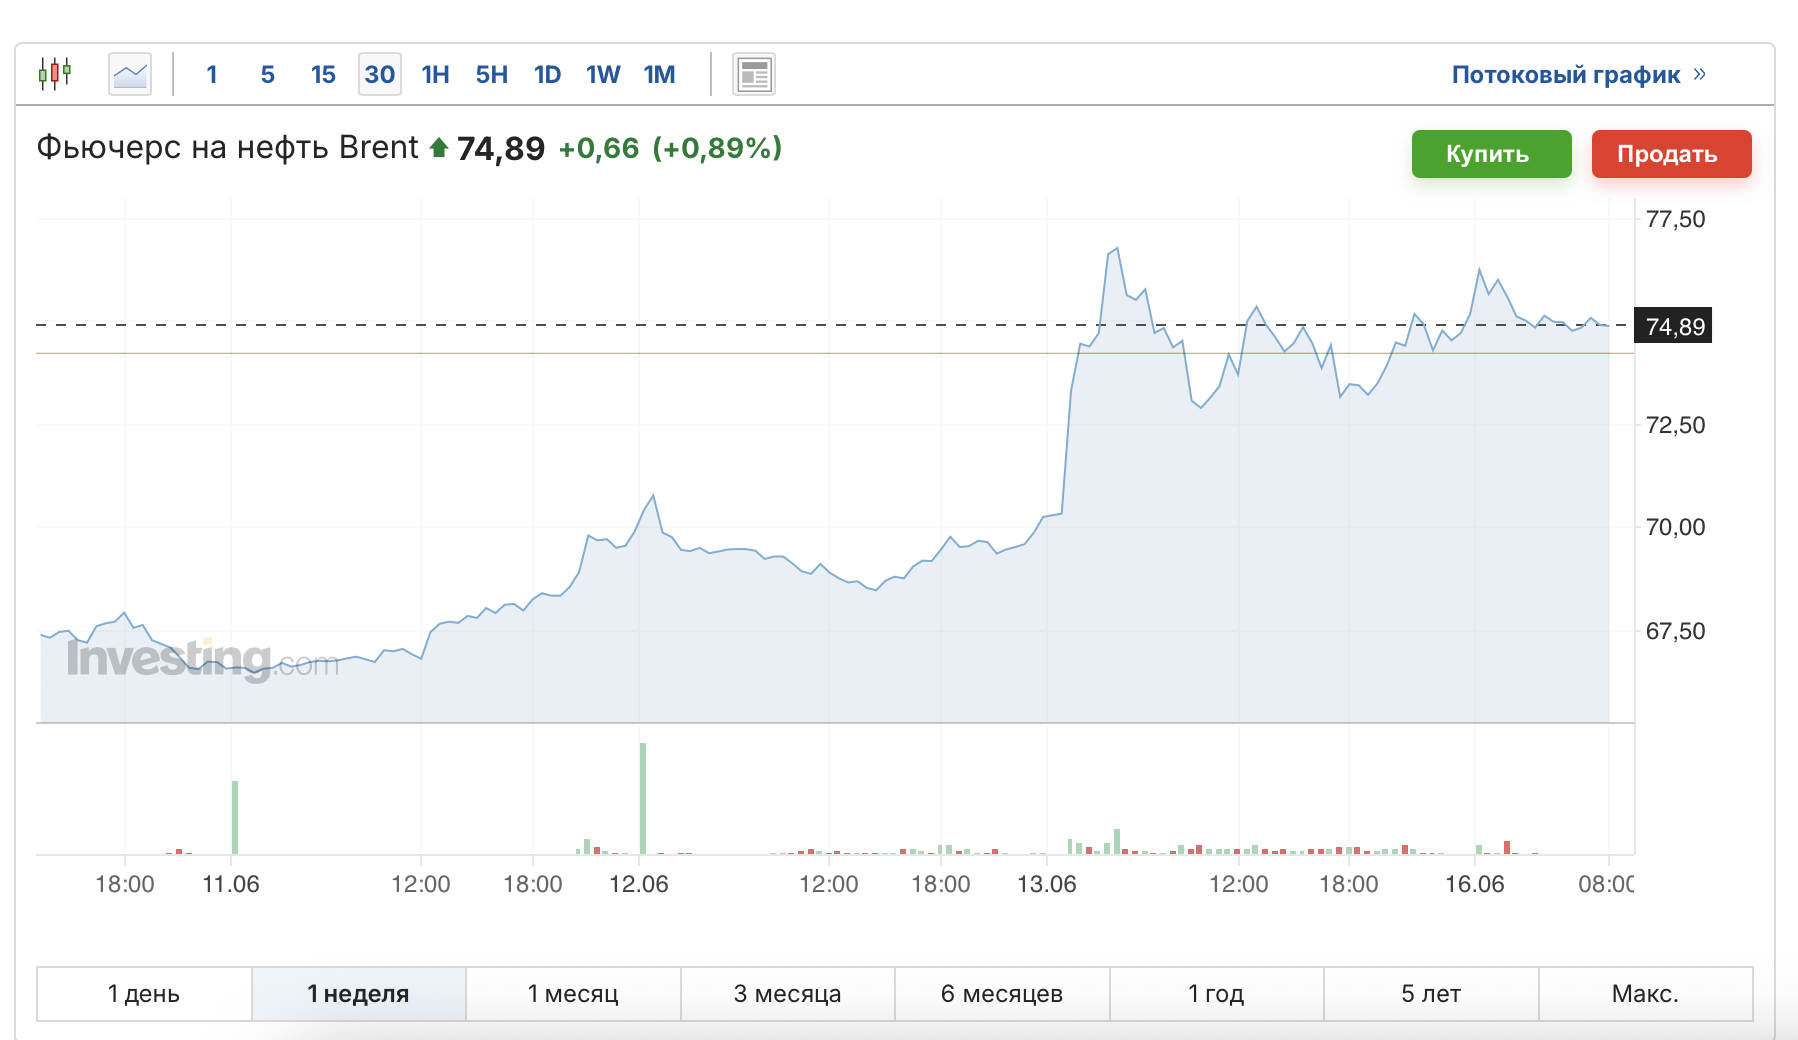1798x1040 pixels.
Task: Switch to candlestick chart type icon
Action: tap(55, 74)
